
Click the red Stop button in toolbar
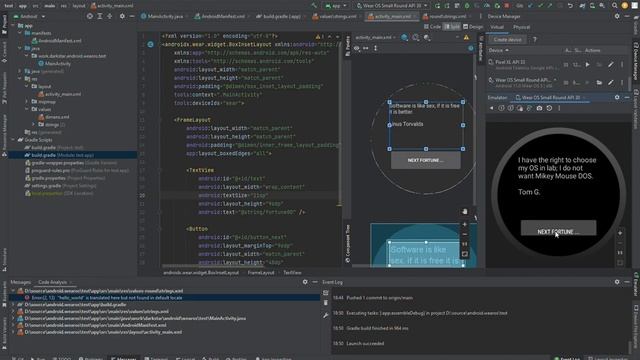click(x=507, y=6)
